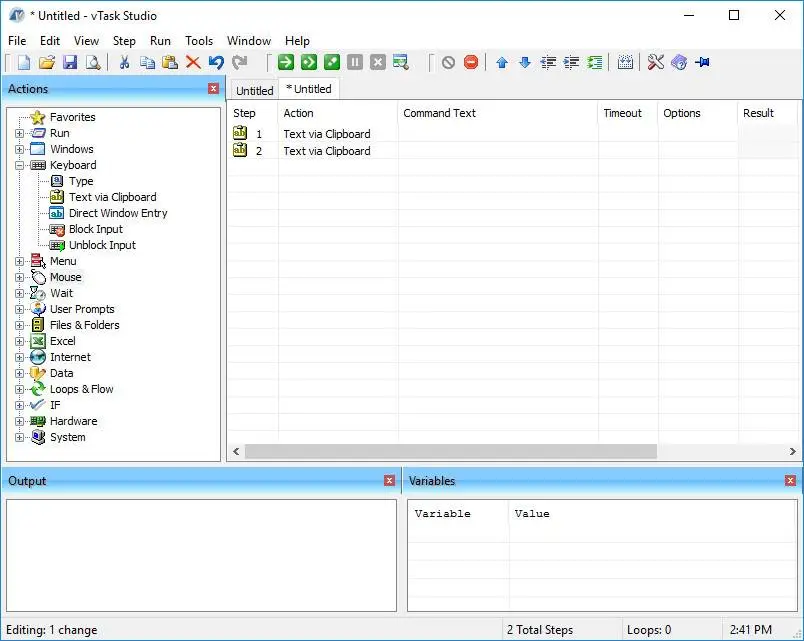Viewport: 804px width, 641px height.
Task: Move step down with blue down arrow
Action: click(525, 63)
